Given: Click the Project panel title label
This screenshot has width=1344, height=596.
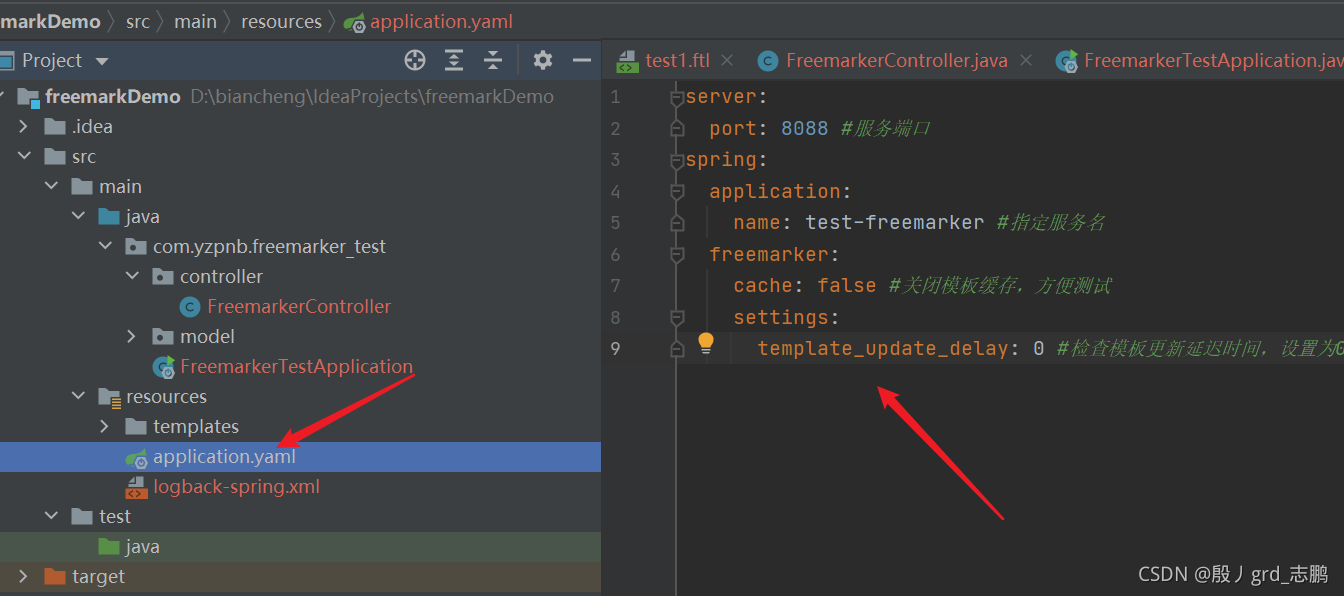Looking at the screenshot, I should point(52,61).
